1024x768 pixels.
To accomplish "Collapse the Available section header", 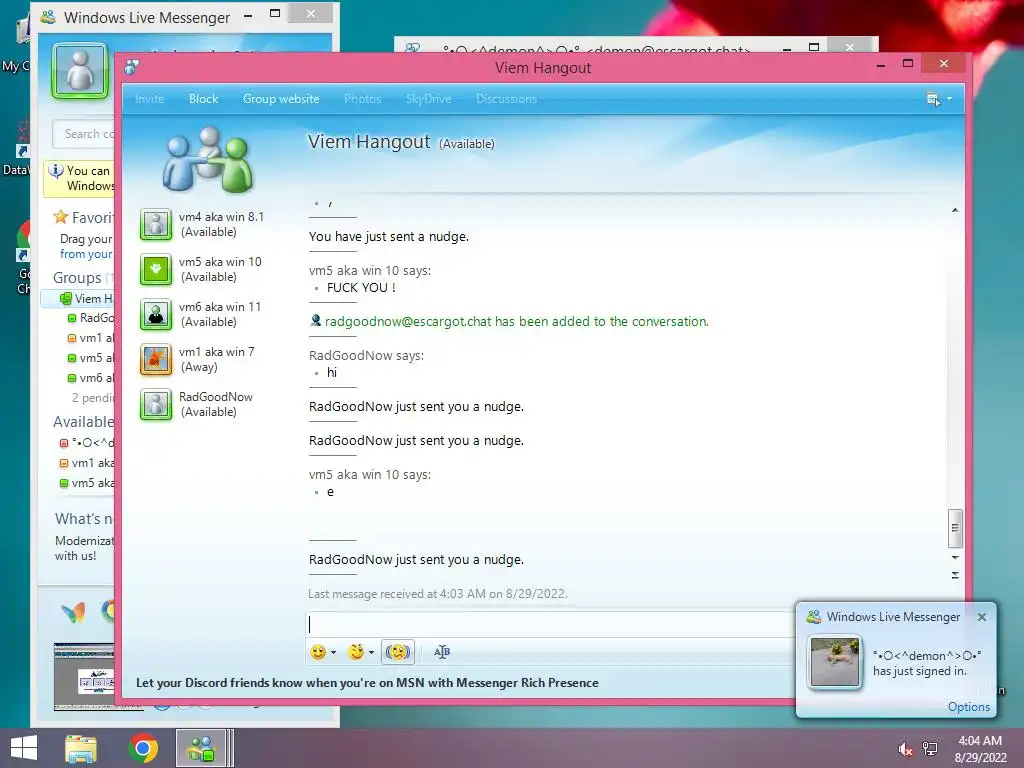I will click(84, 422).
